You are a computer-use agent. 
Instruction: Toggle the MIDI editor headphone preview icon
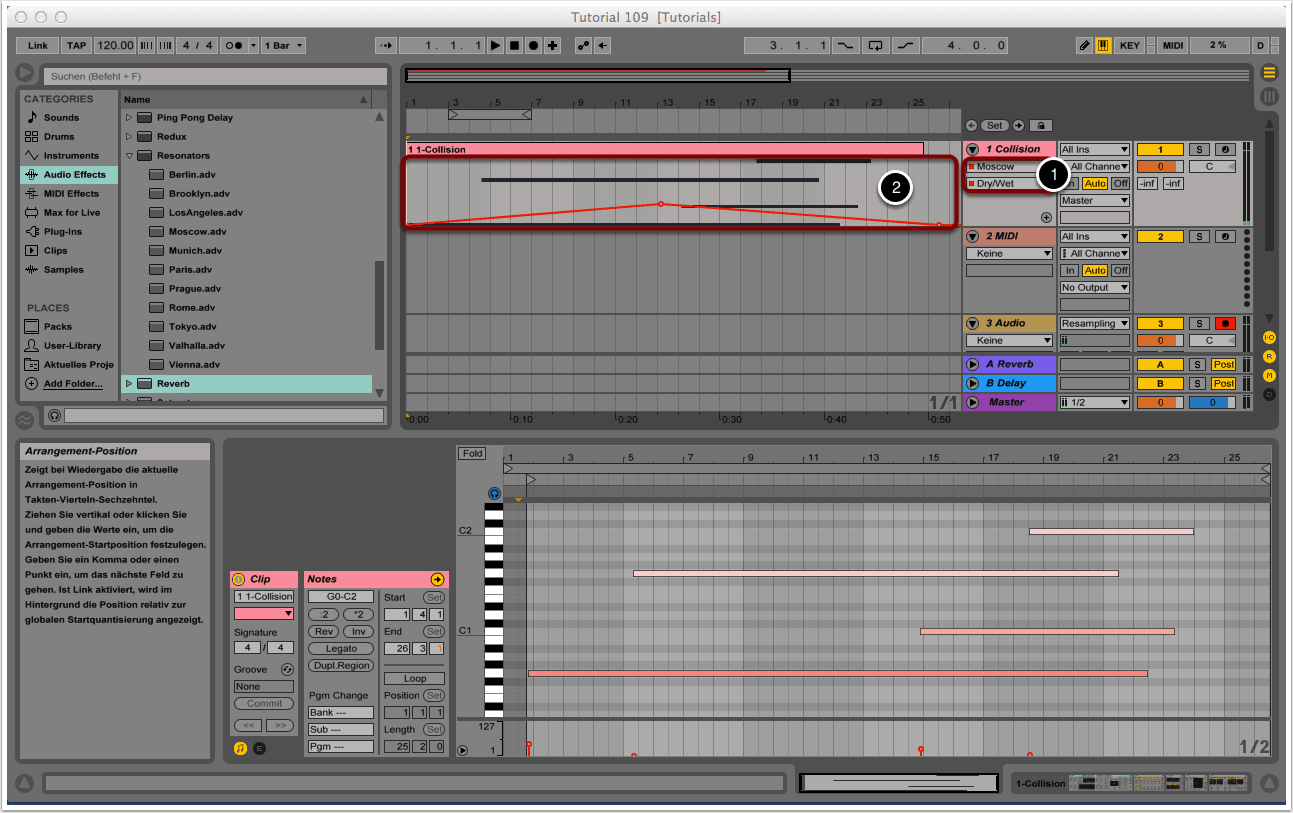point(494,493)
